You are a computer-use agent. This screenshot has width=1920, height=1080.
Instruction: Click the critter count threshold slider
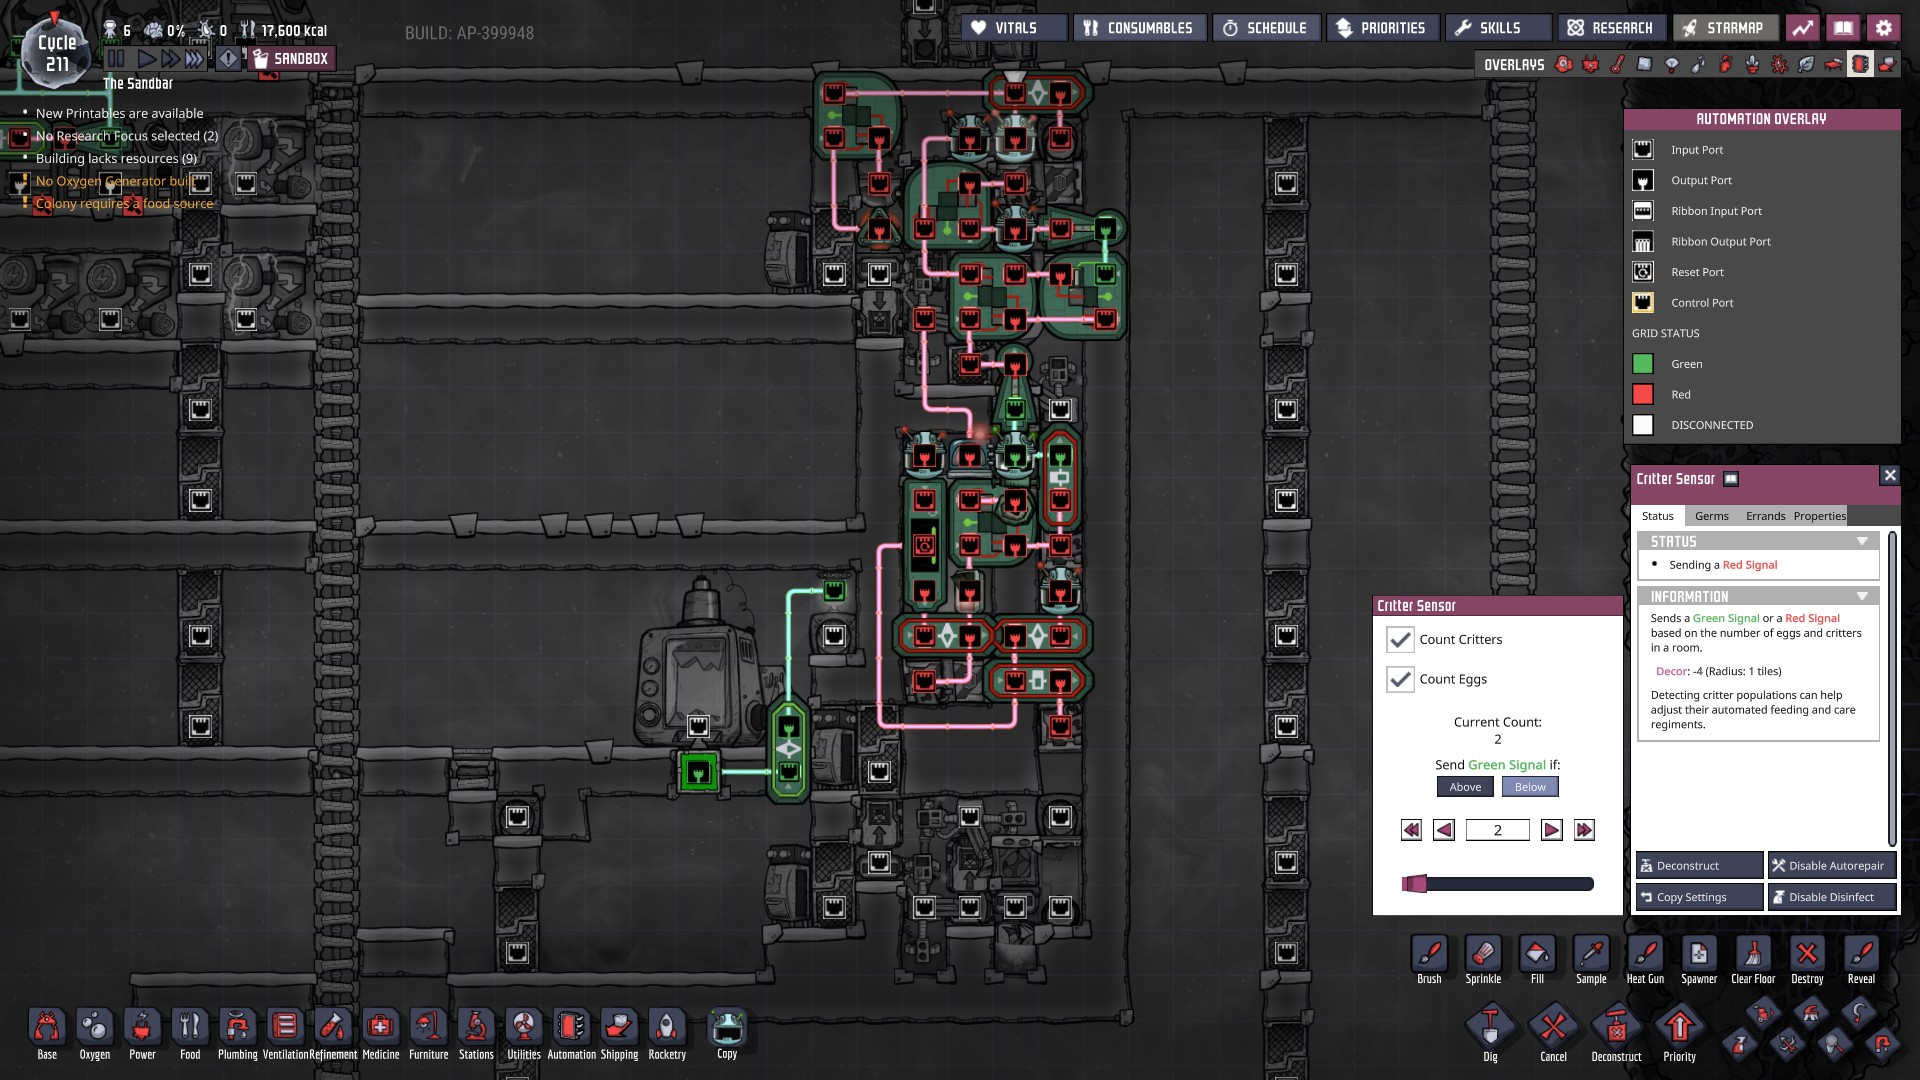pos(1498,884)
